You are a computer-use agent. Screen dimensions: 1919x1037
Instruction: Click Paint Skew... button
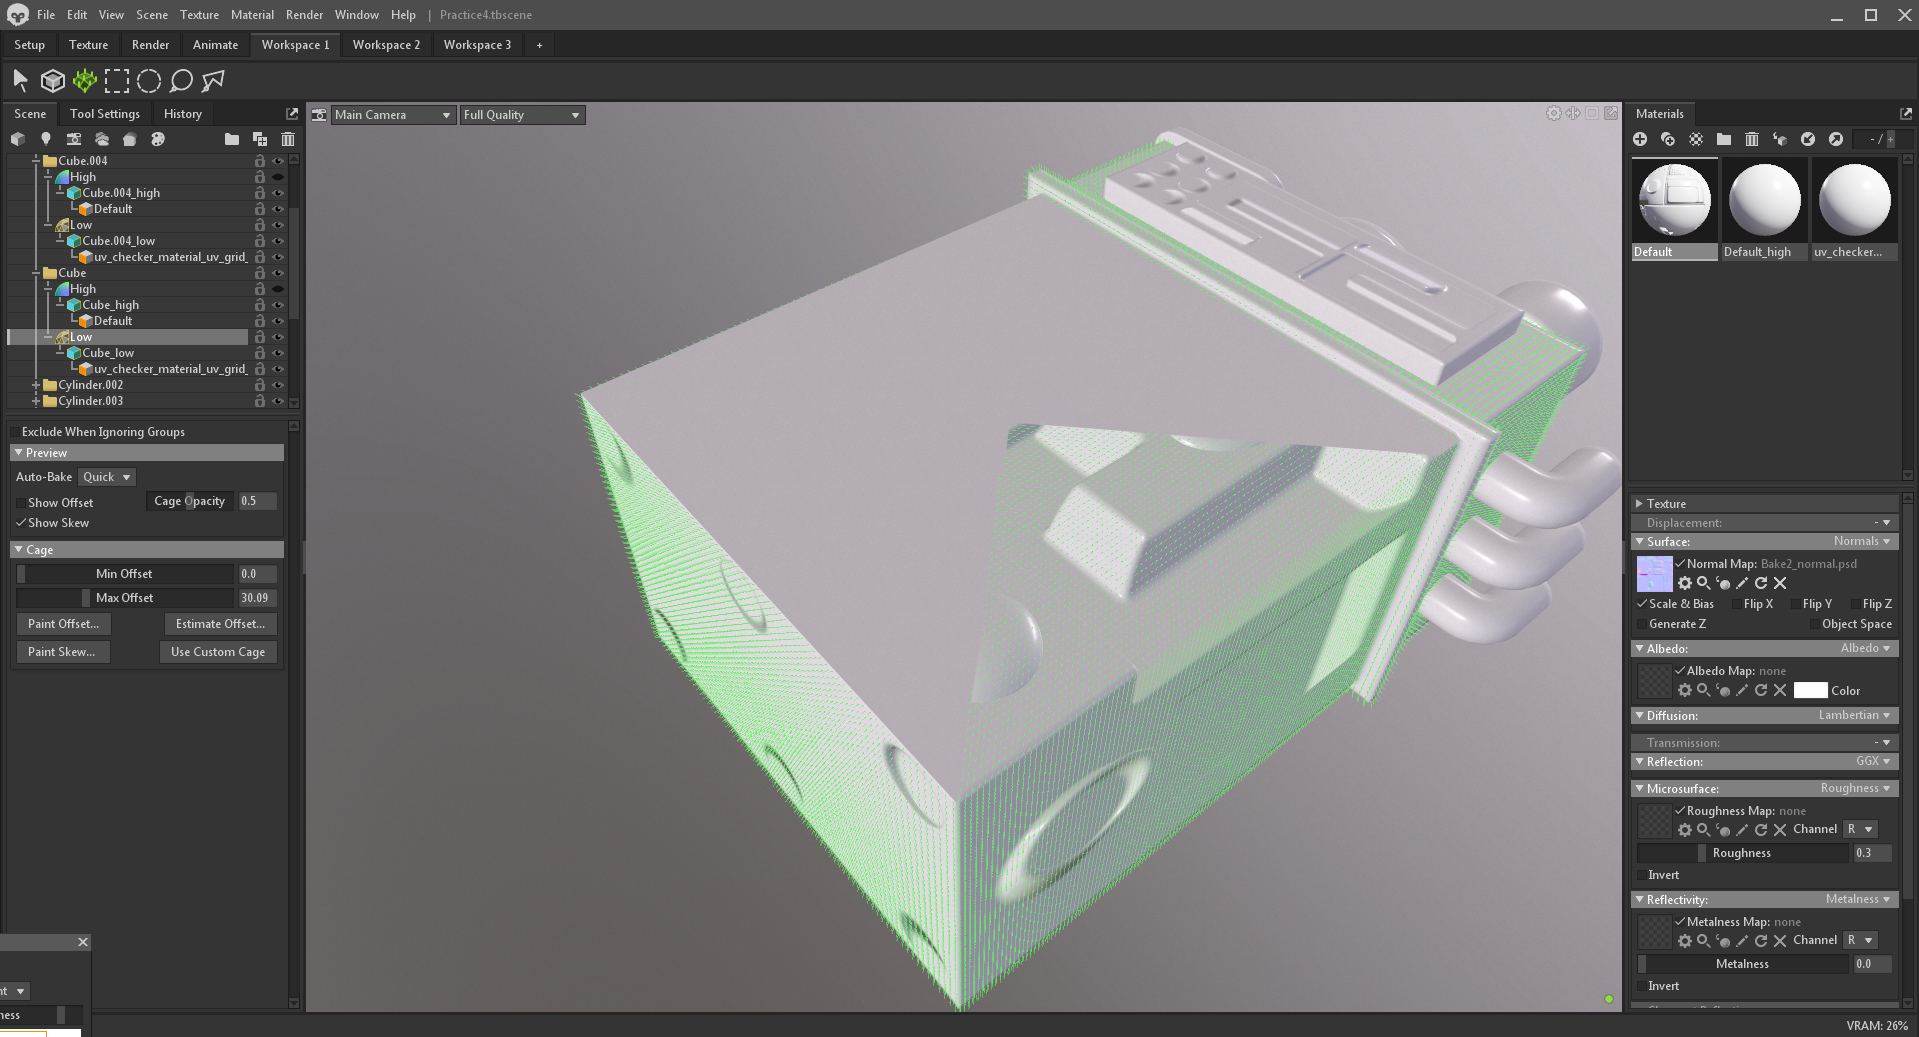(62, 652)
